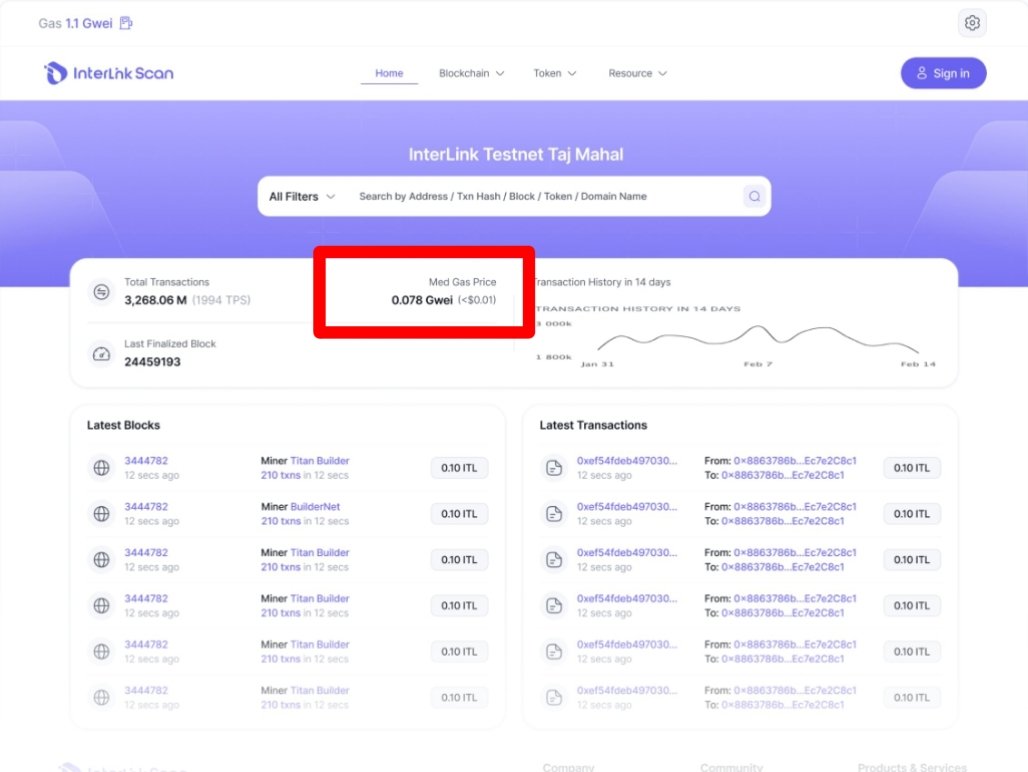Click the InterLink Testnet Taj Mahal title

(x=515, y=155)
